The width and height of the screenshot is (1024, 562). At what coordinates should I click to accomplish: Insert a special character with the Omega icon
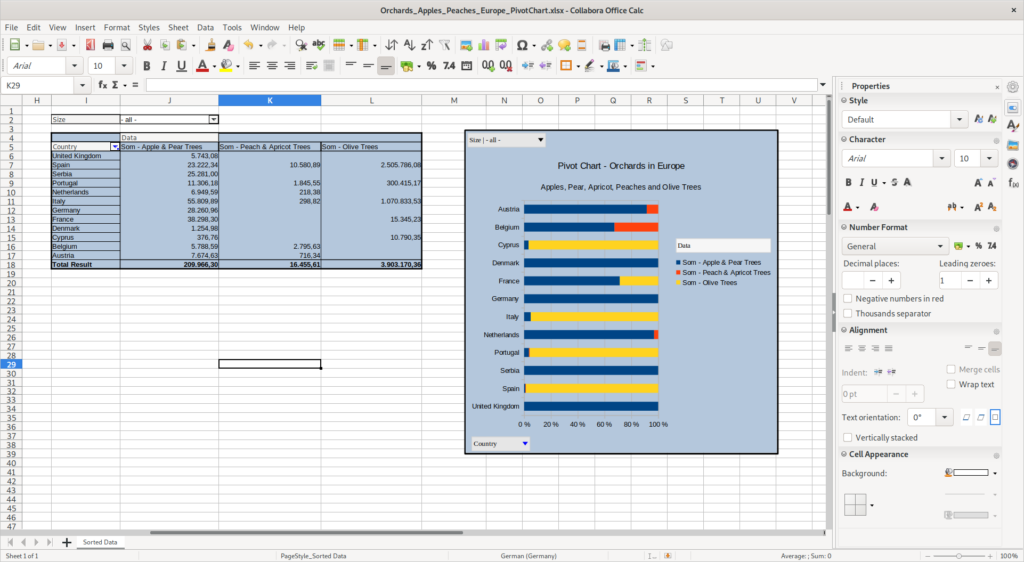(522, 45)
